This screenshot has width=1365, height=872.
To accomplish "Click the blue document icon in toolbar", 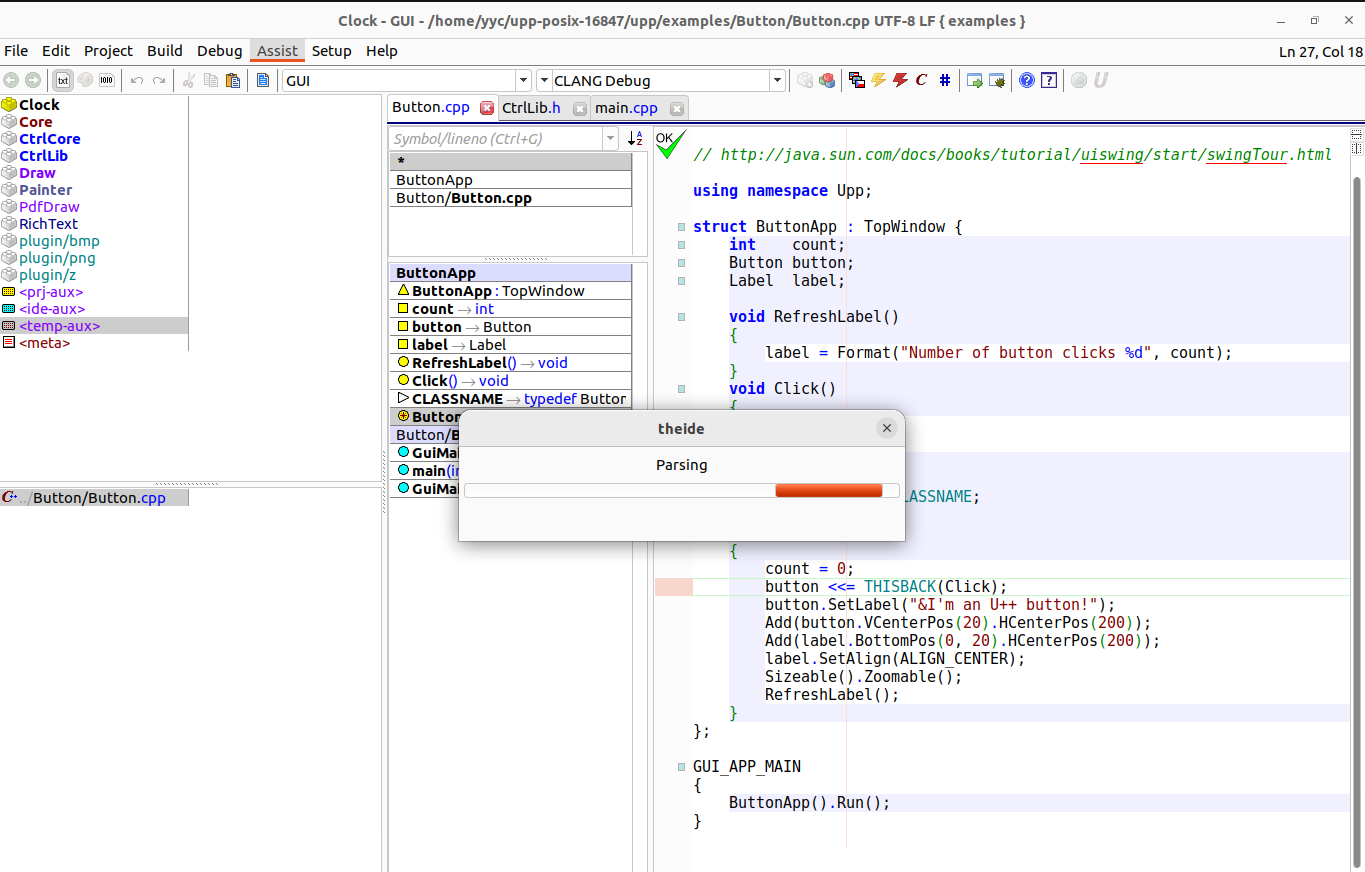I will tap(263, 81).
